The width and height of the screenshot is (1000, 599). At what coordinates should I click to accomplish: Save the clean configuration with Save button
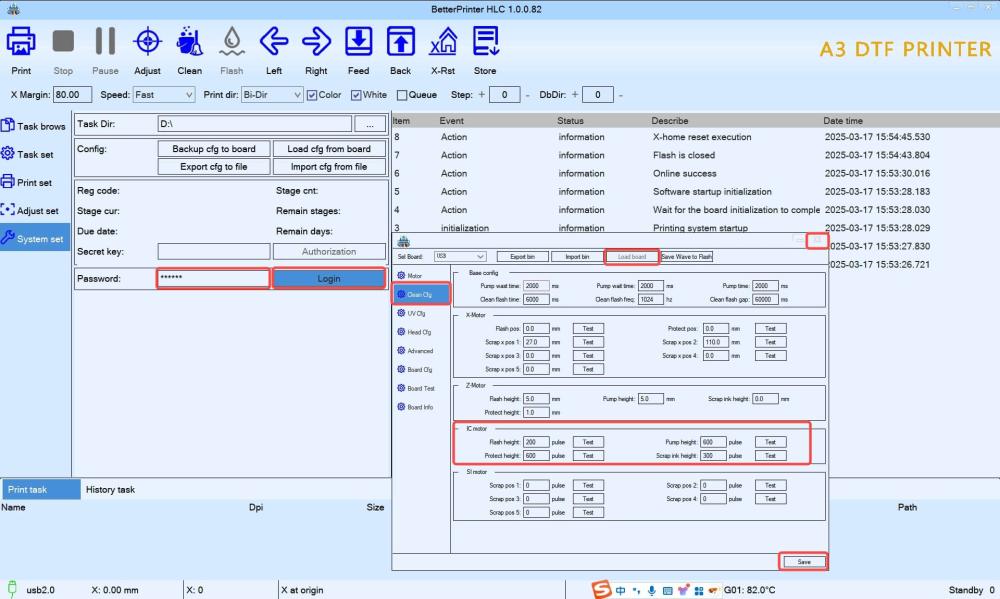pos(804,561)
